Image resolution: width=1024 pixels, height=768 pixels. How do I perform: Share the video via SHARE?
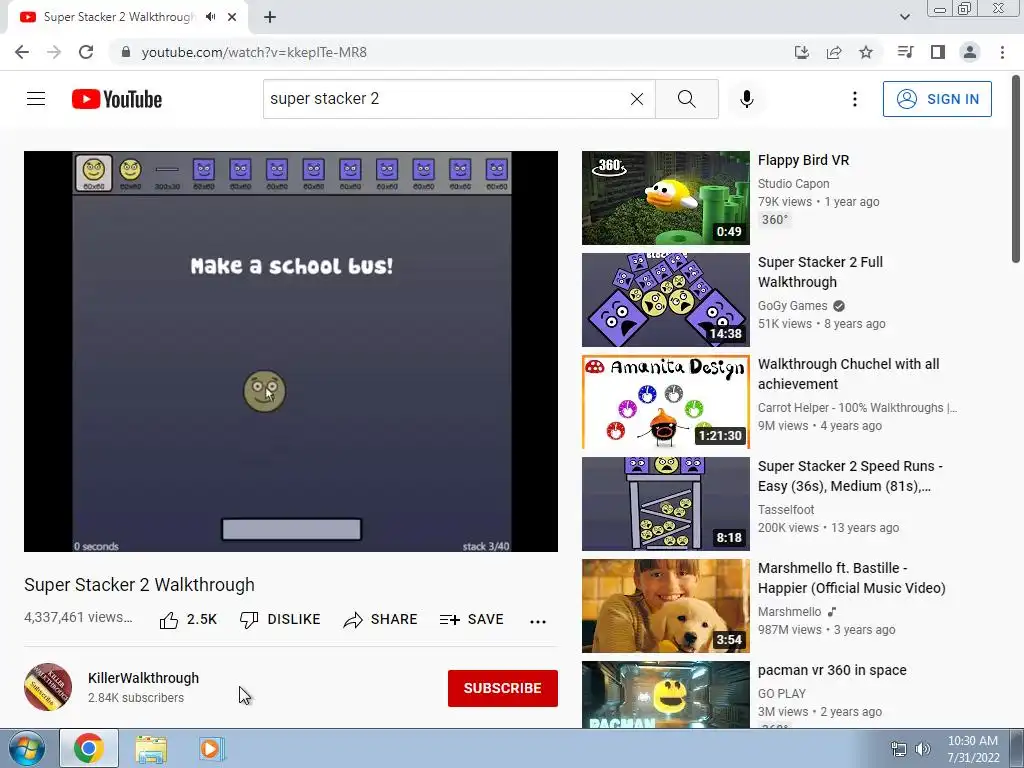point(380,620)
